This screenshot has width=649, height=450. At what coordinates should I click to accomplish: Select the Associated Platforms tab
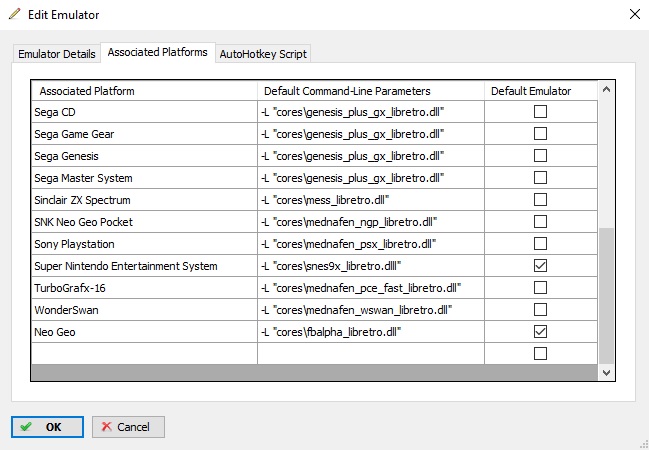158,52
